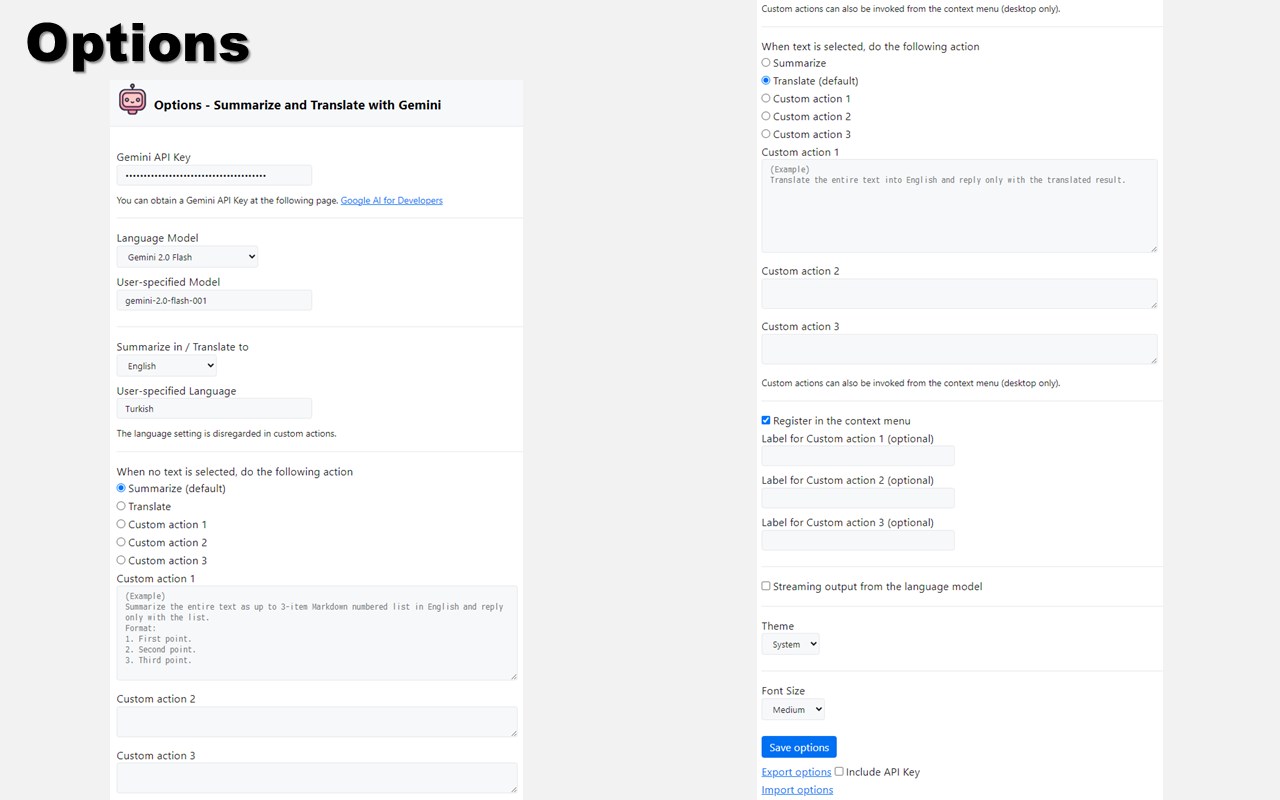The height and width of the screenshot is (800, 1280).
Task: Change the Font Size dropdown
Action: pos(793,709)
